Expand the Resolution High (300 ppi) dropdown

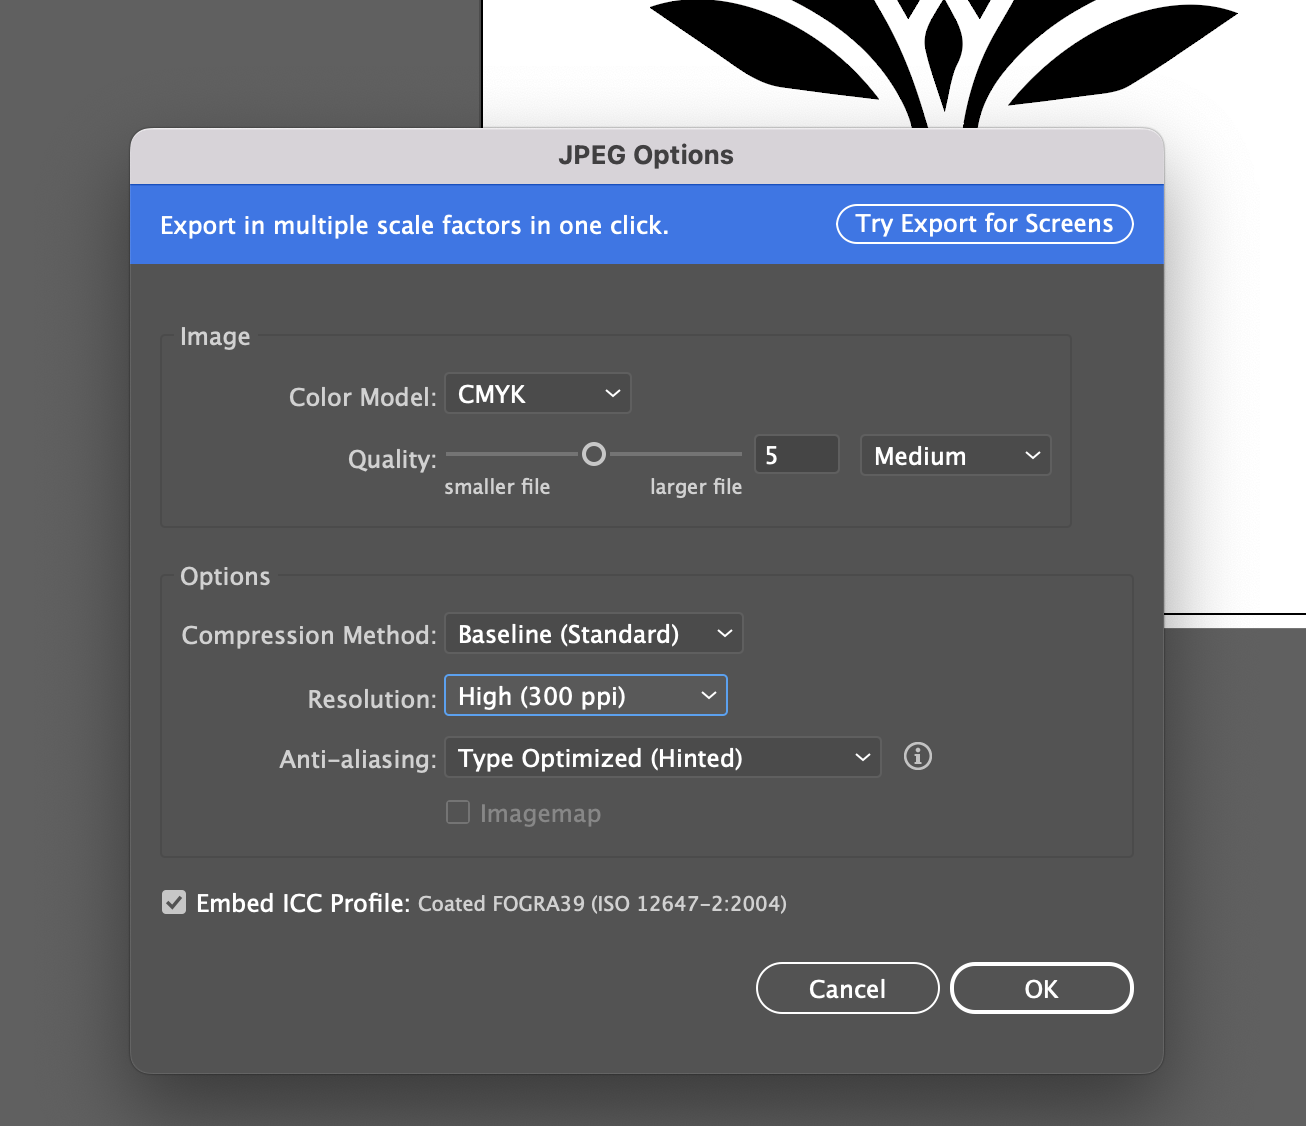(585, 696)
